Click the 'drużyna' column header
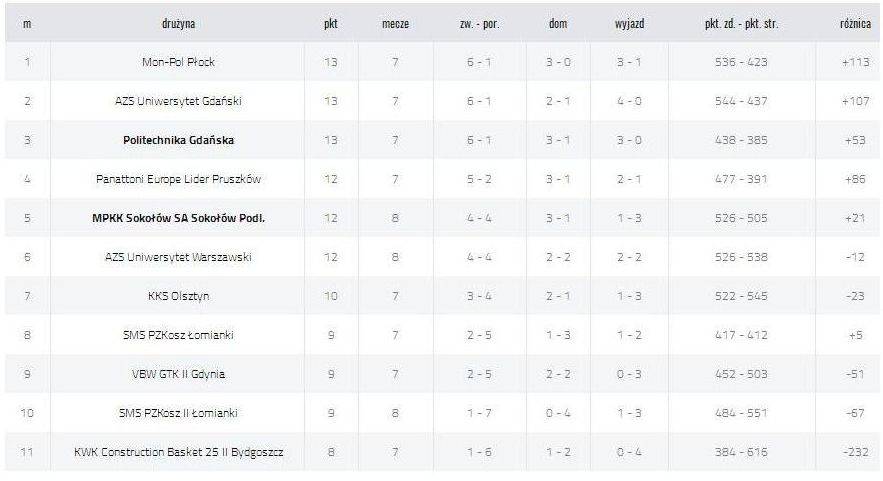 [x=178, y=24]
